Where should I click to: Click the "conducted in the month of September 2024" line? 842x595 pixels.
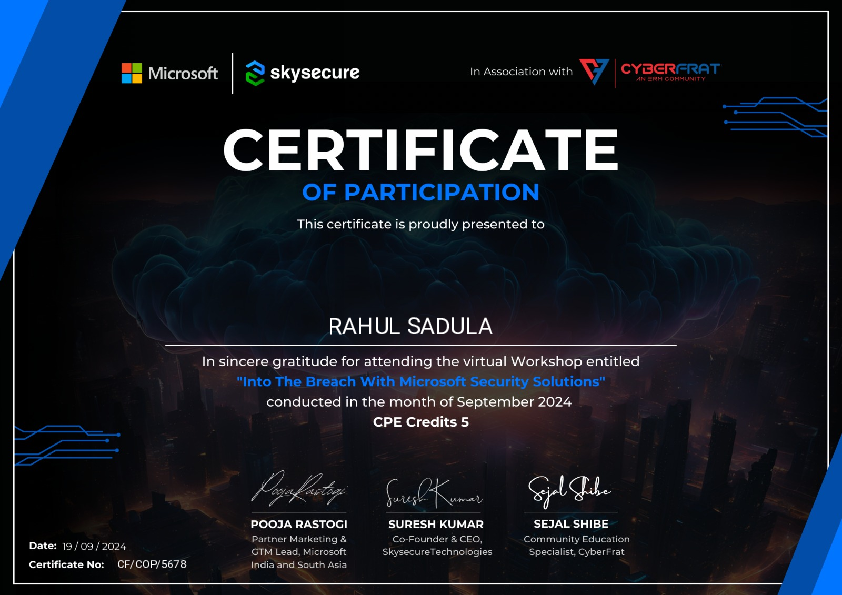click(419, 402)
